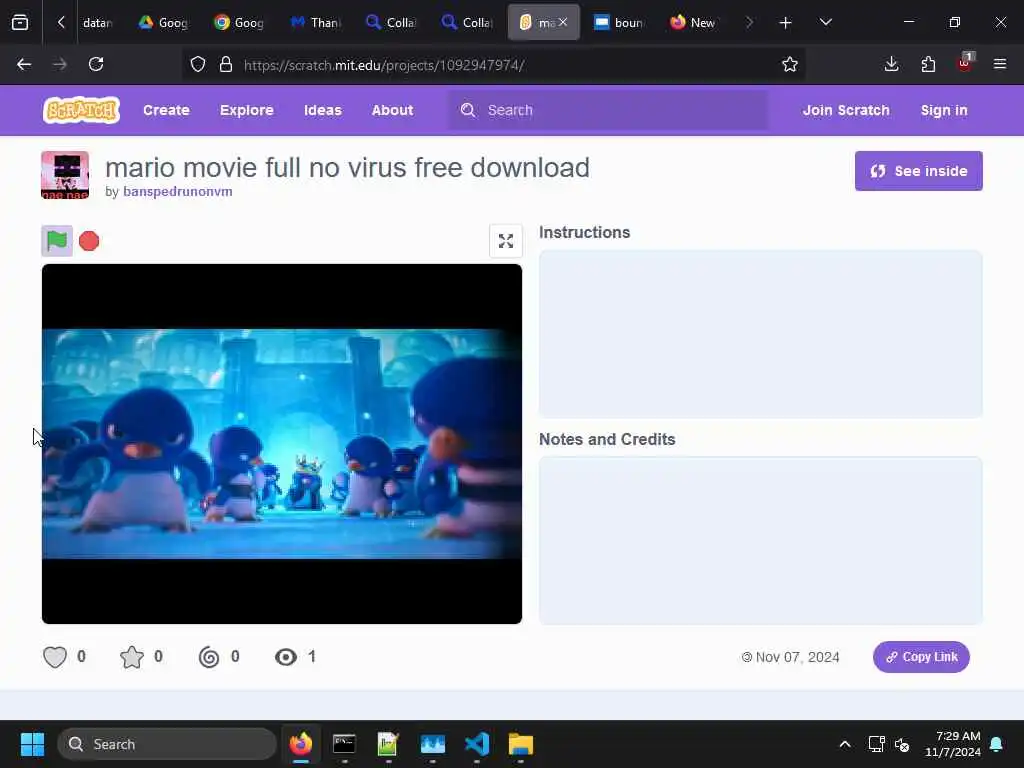Click the Copy Link button
This screenshot has width=1024, height=768.
[921, 657]
